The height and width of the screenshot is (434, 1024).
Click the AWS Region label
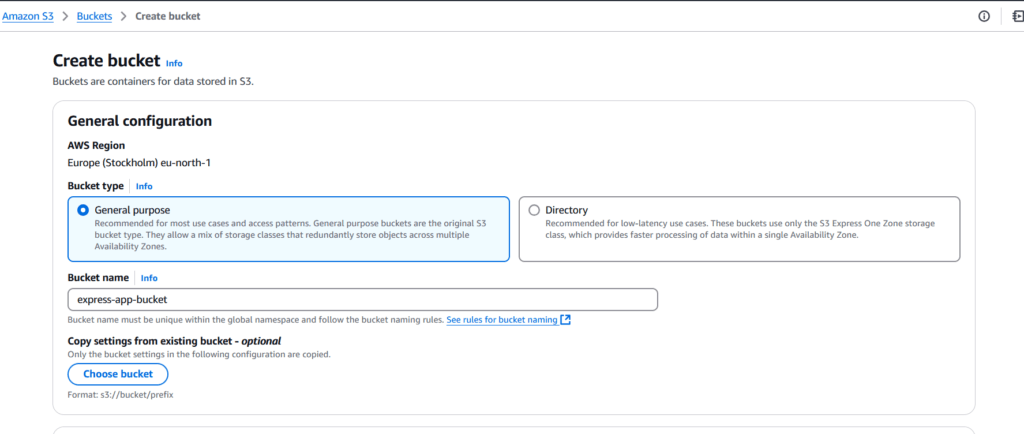point(96,146)
